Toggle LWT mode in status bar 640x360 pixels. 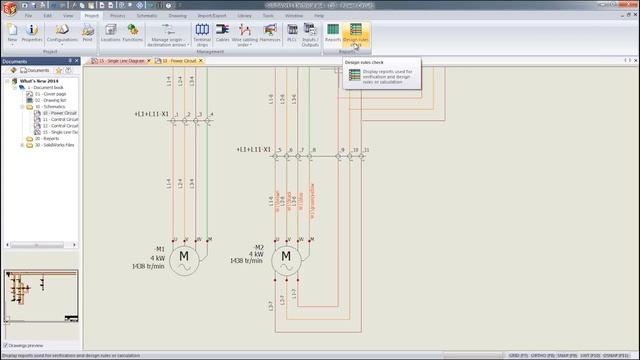click(x=590, y=356)
